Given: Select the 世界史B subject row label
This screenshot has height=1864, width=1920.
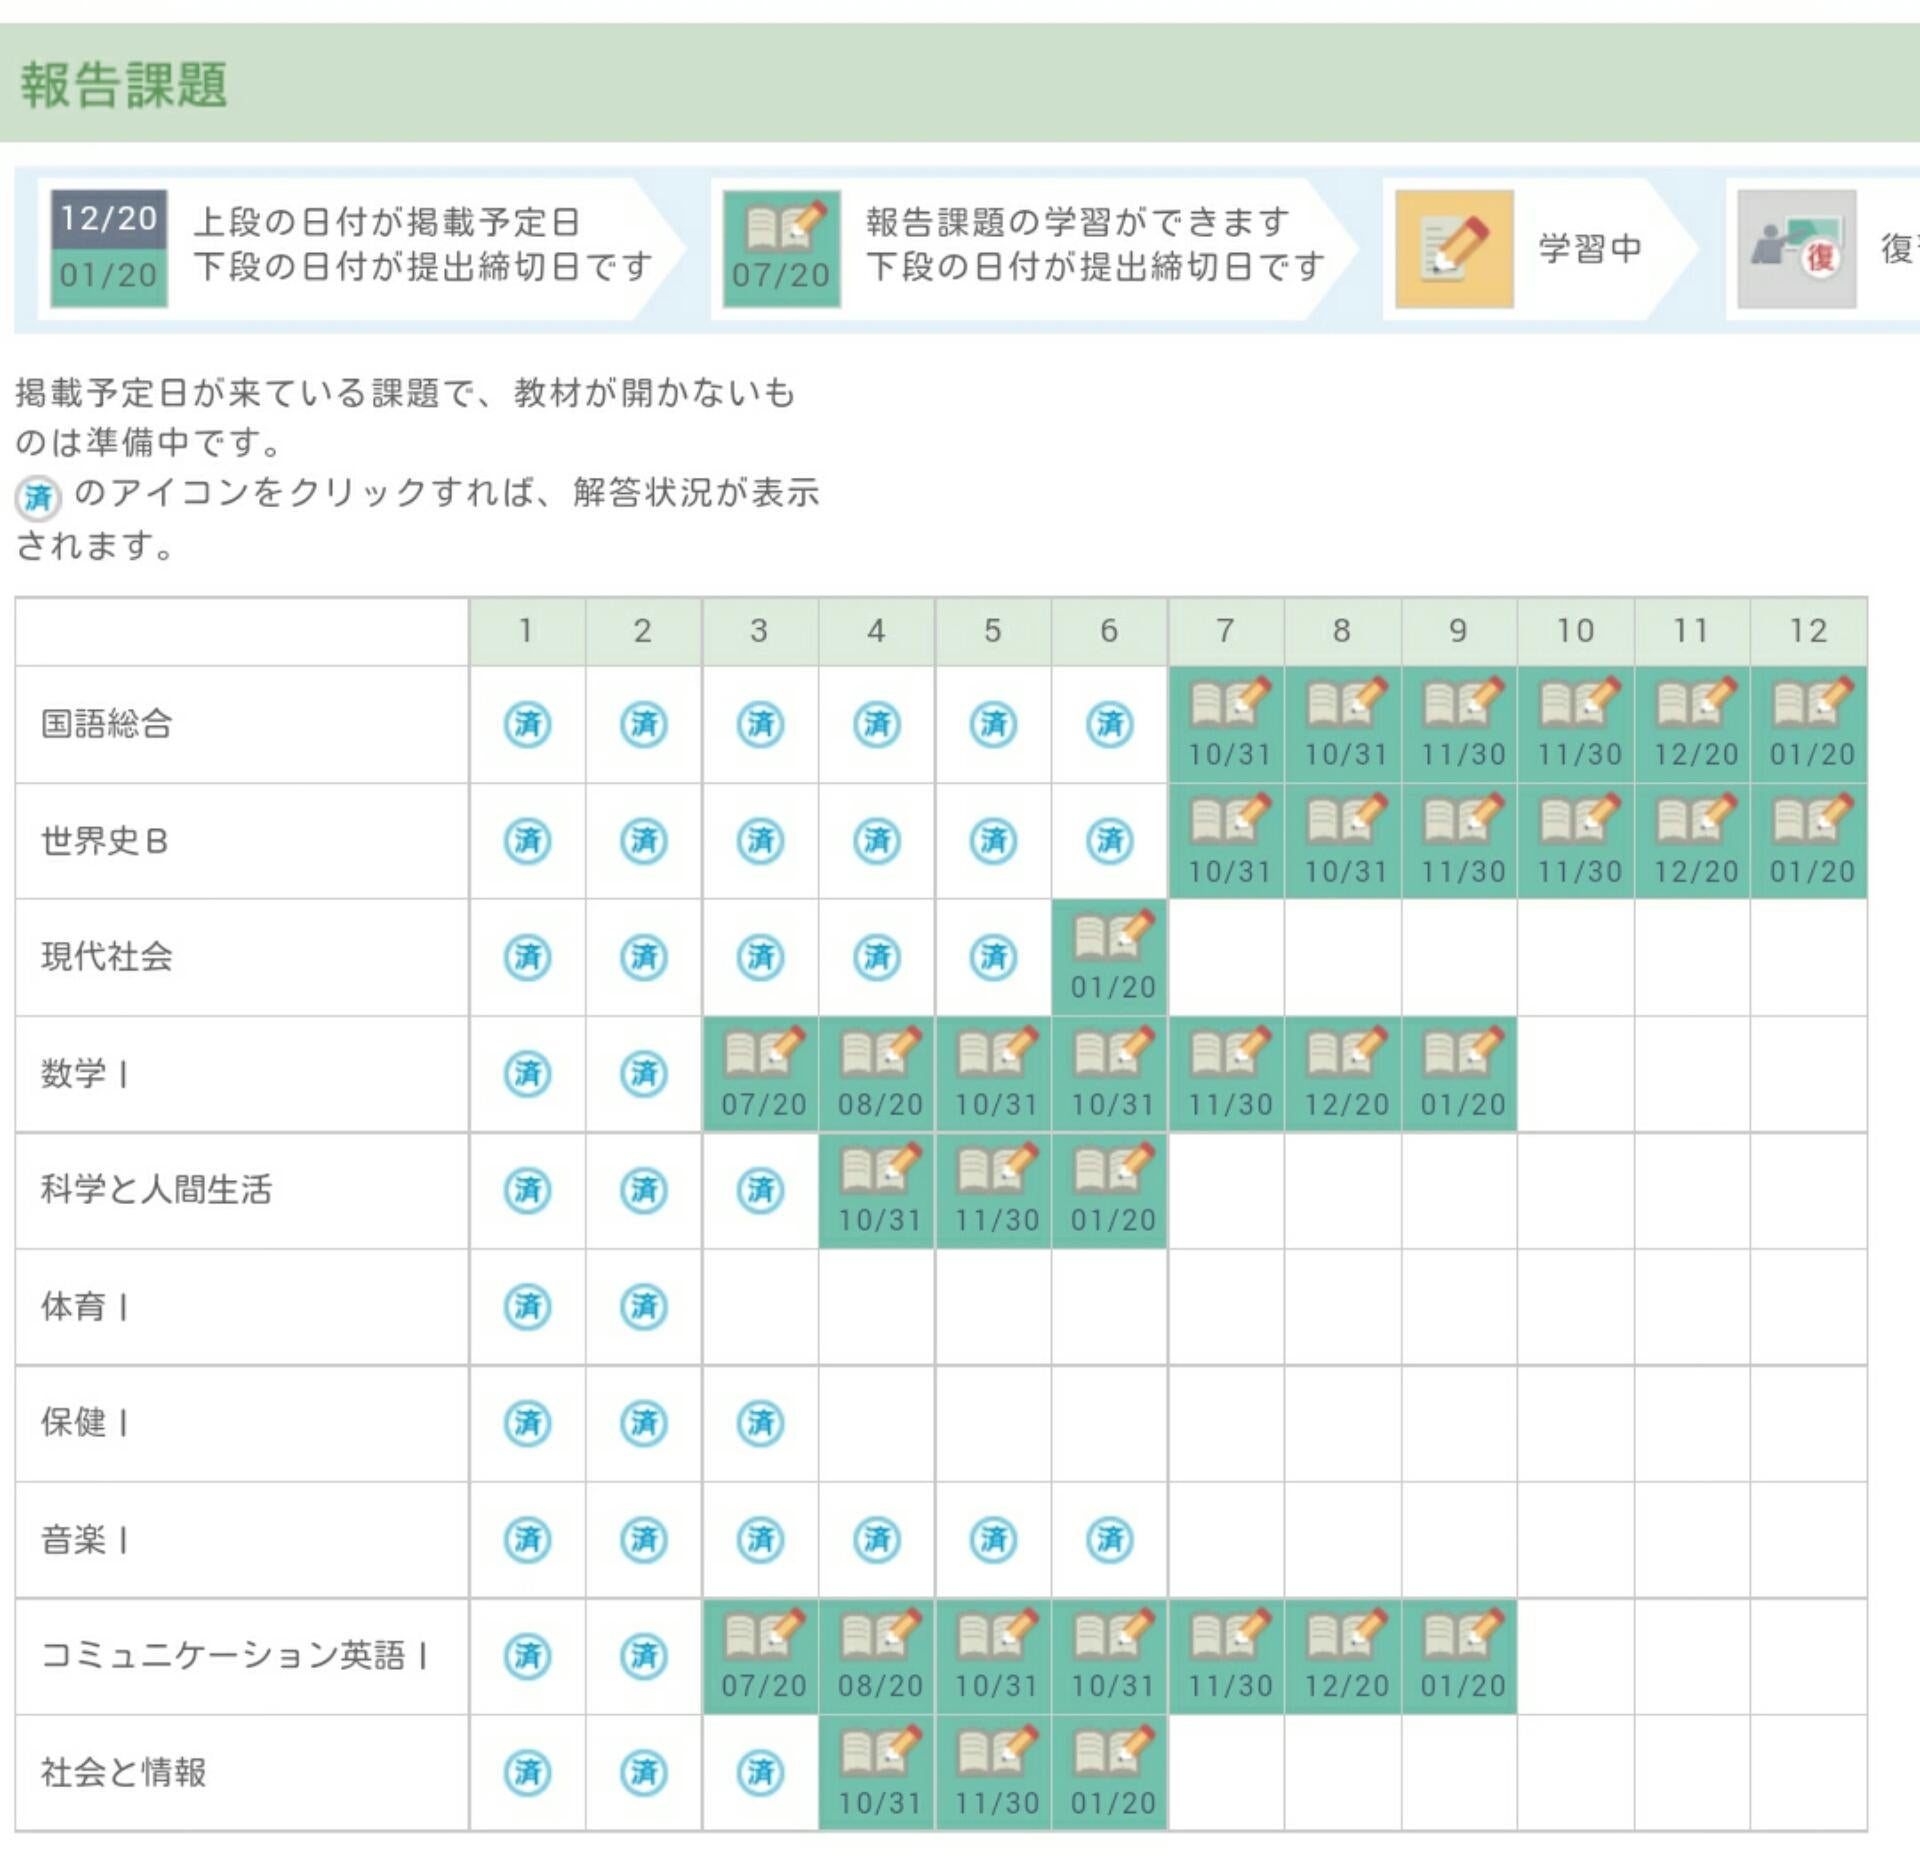Looking at the screenshot, I should pyautogui.click(x=104, y=841).
